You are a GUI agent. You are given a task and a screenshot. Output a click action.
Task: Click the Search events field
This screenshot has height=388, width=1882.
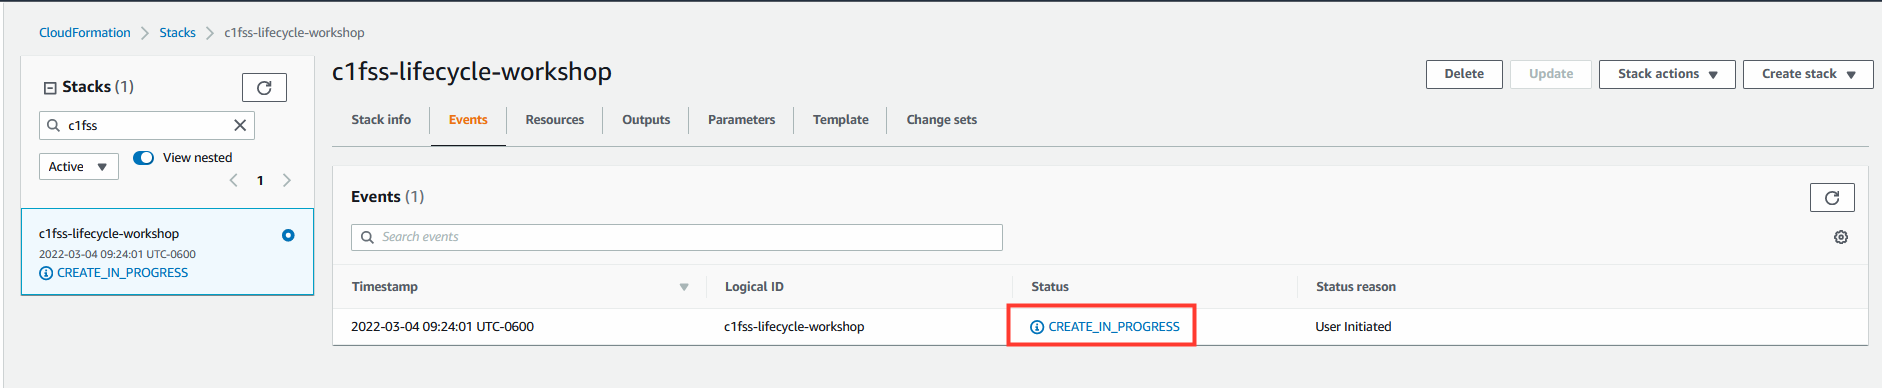[x=677, y=237]
